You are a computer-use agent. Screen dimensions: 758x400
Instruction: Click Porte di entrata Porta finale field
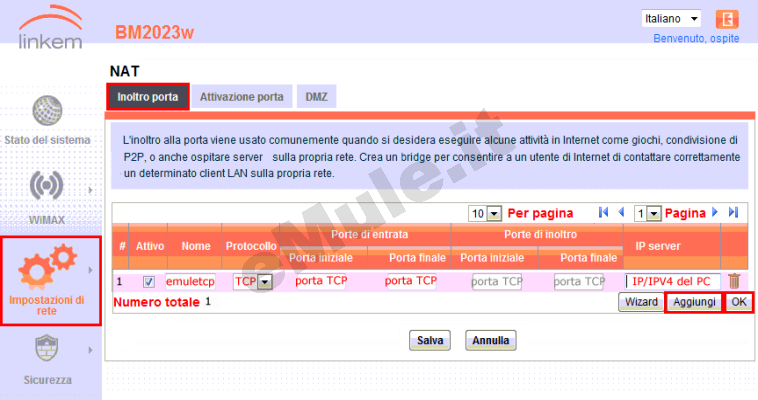pos(410,281)
